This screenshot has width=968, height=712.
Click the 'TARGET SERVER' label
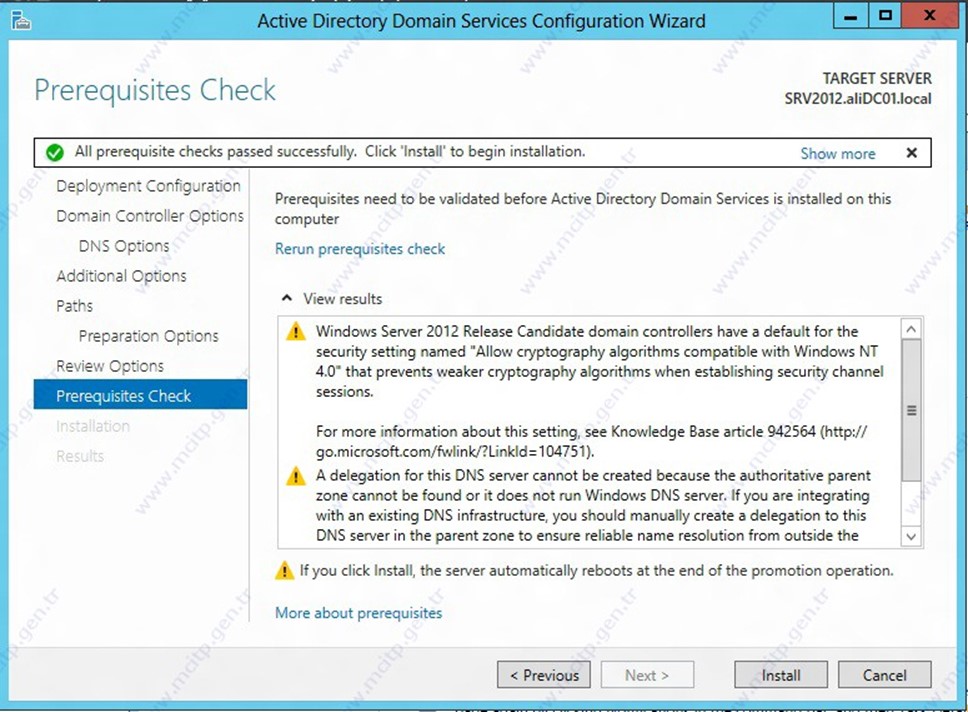(x=877, y=78)
